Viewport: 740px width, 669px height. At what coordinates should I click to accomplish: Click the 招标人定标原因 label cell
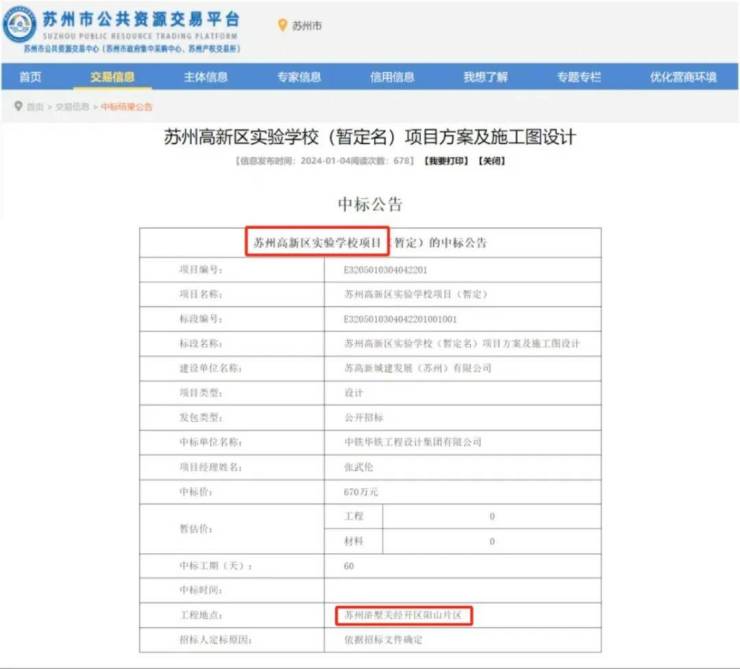232,640
